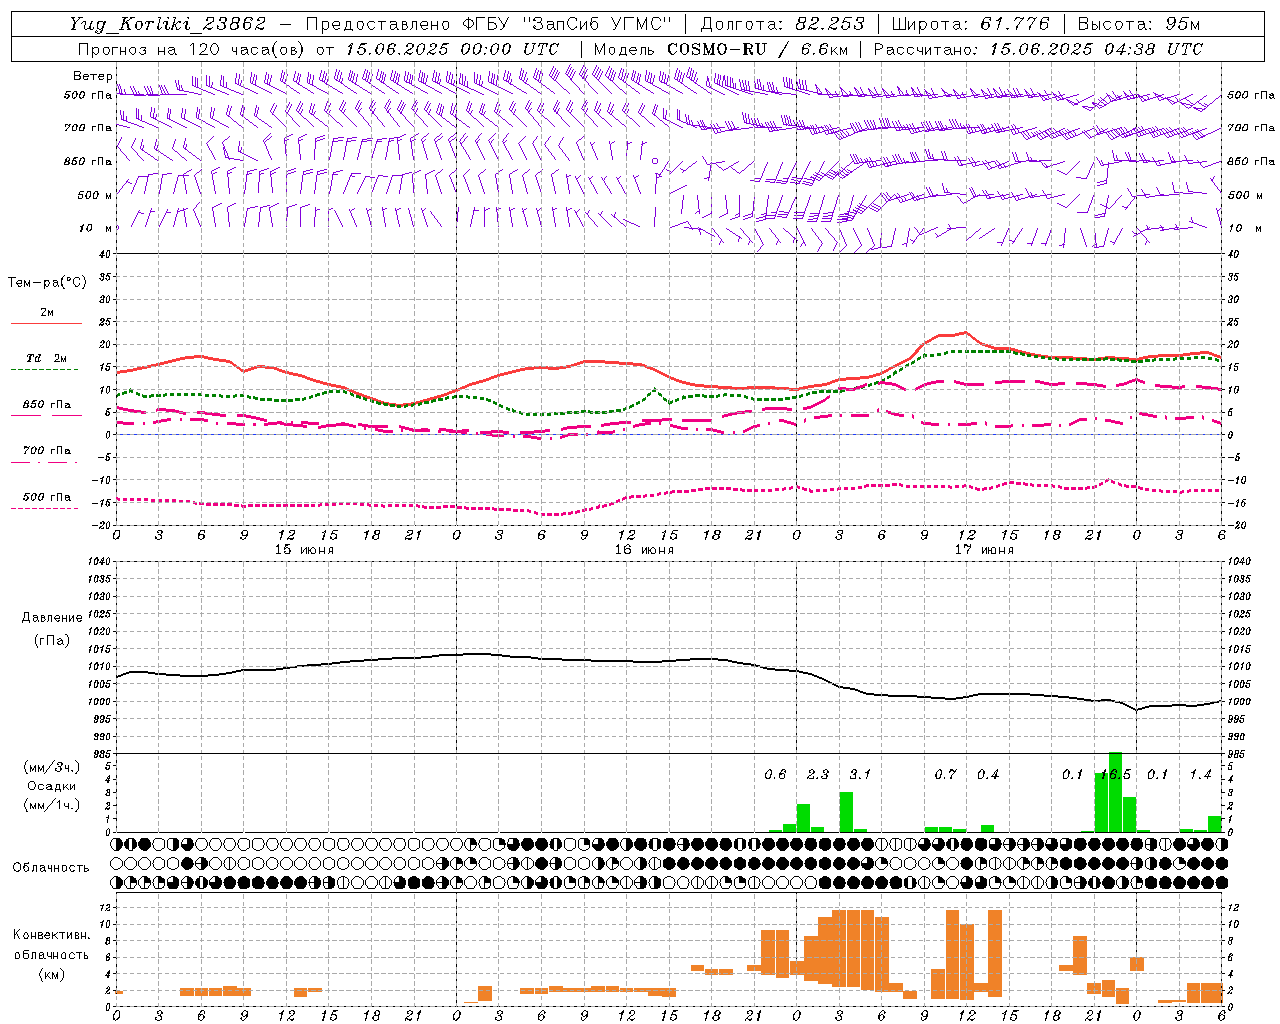This screenshot has width=1280, height=1024.
Task: Click the Ветер panel label
Action: tap(93, 76)
